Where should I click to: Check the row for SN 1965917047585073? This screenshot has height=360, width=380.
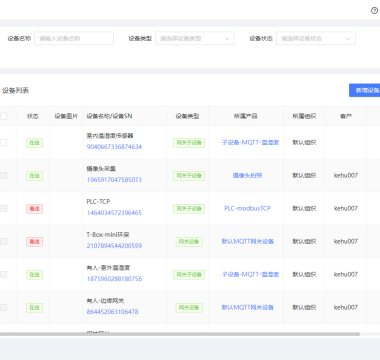(x=3, y=175)
